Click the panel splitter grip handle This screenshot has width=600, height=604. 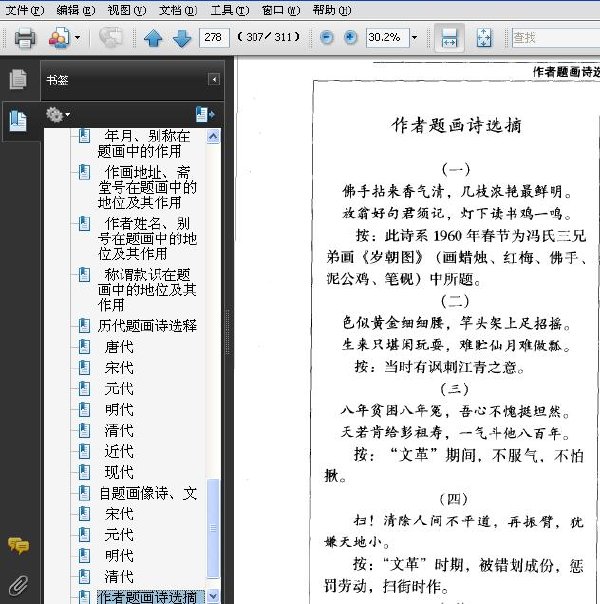[228, 332]
